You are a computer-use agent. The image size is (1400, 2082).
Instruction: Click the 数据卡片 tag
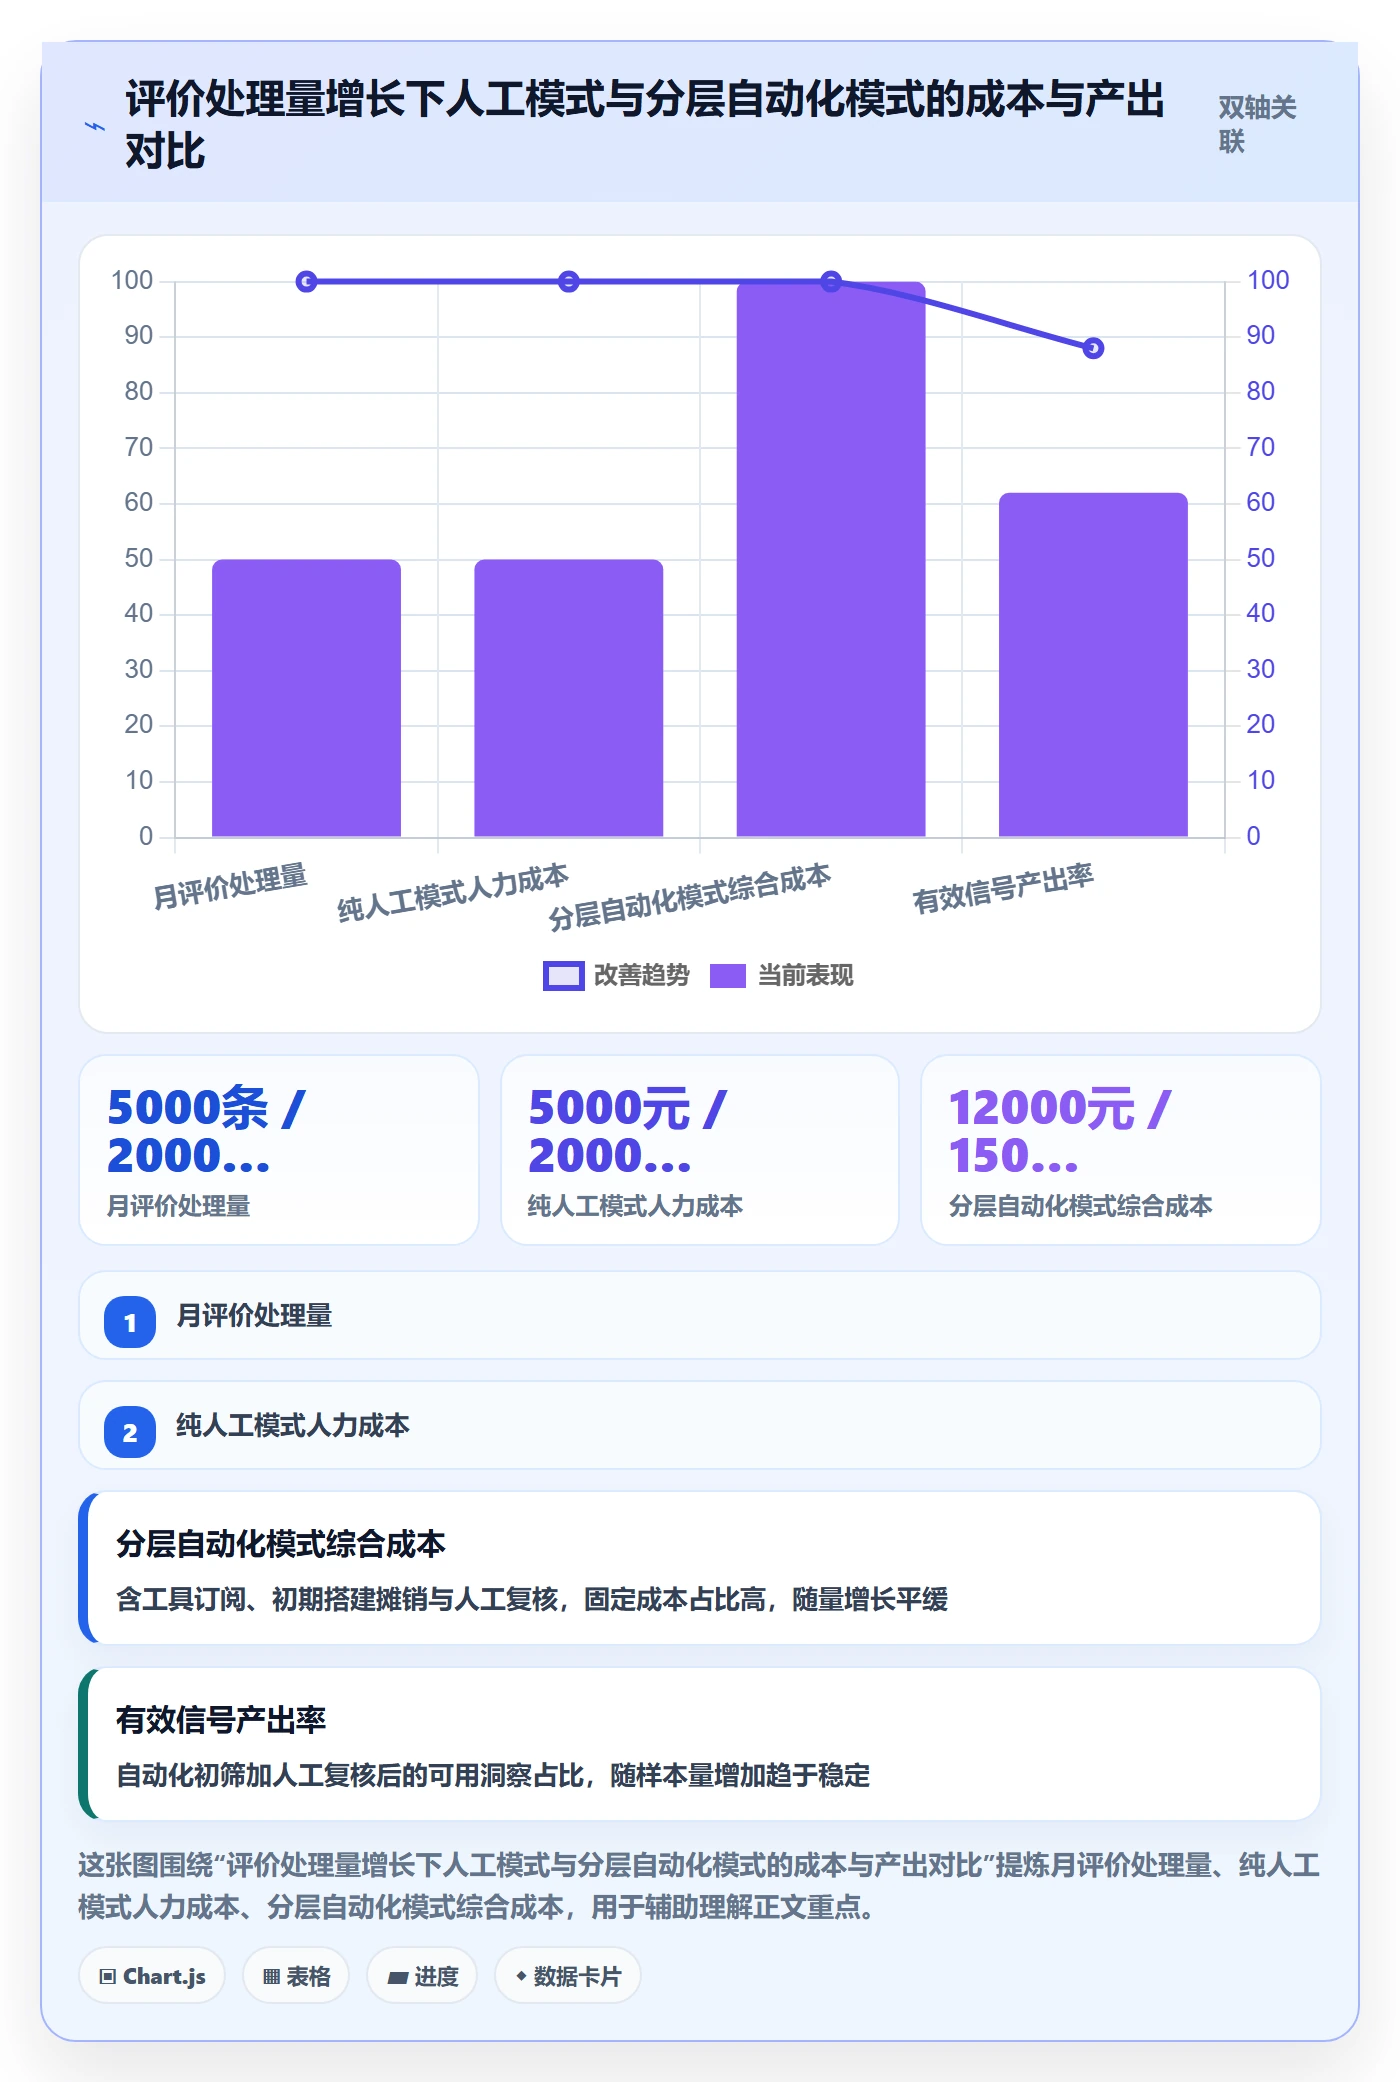pos(568,1976)
